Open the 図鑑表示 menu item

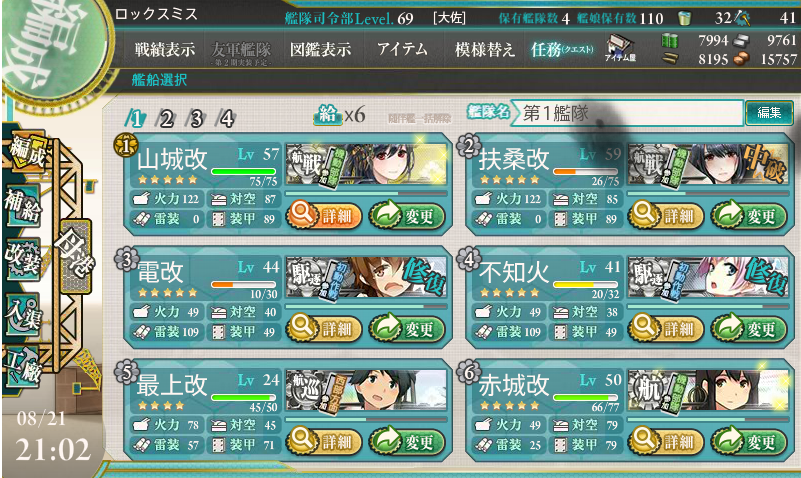320,50
